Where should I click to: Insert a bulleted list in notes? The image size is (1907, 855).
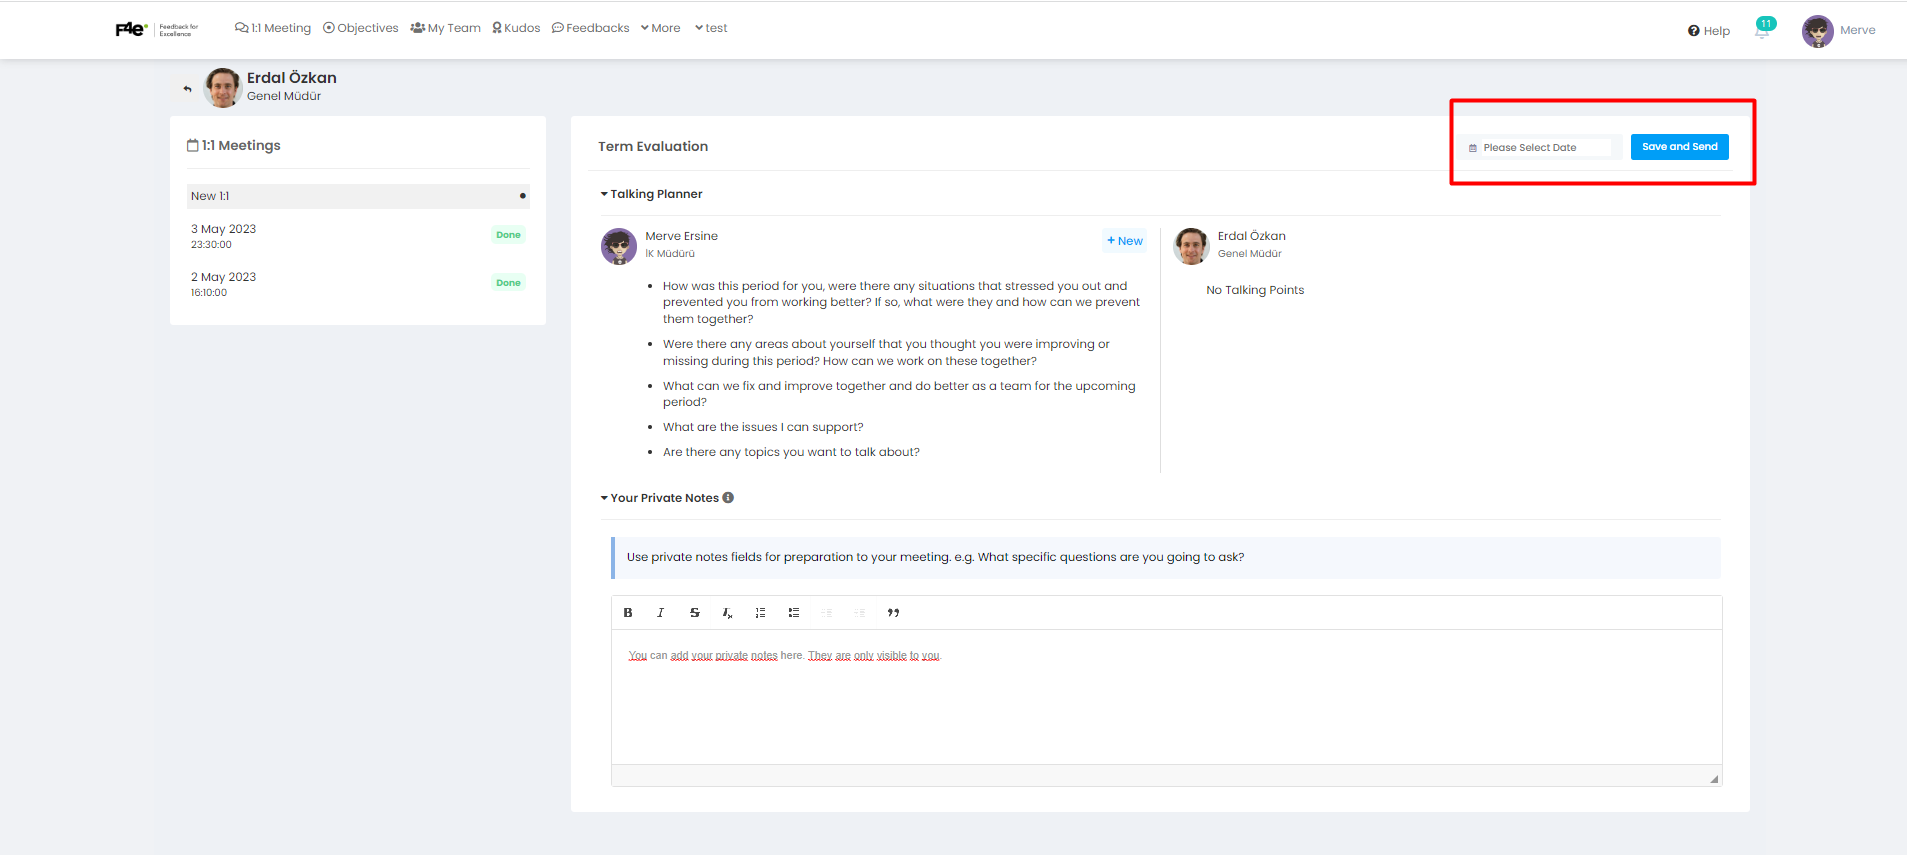click(794, 613)
